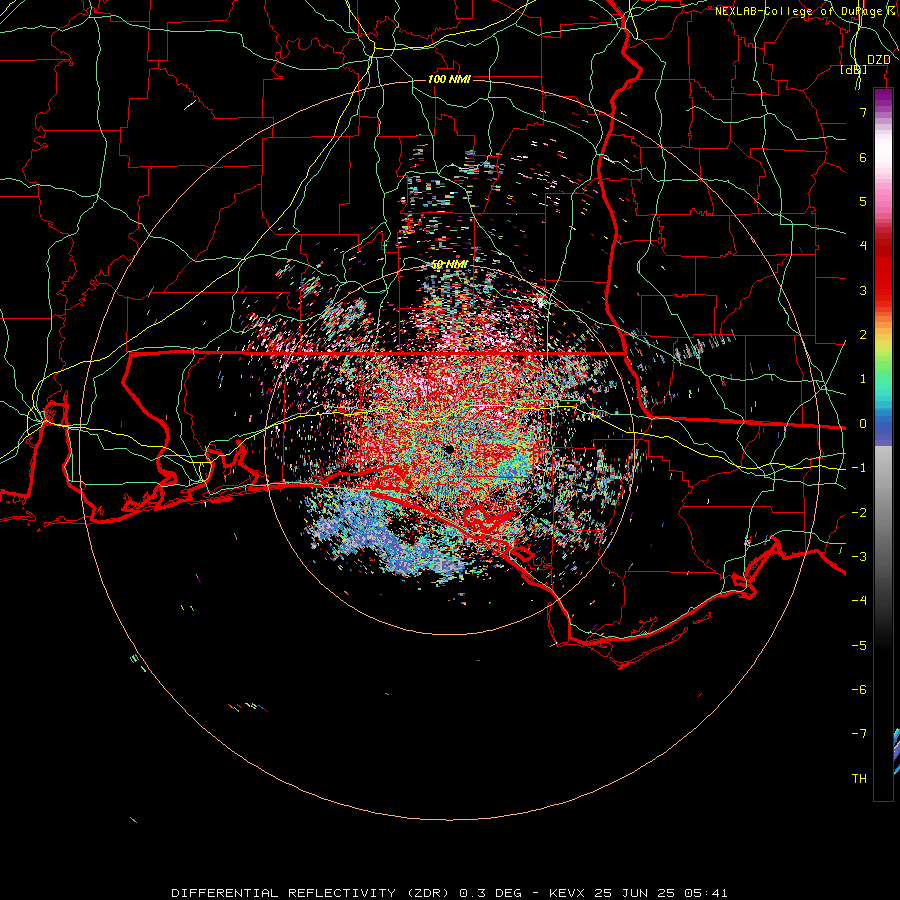
Task: Click the "5" value on the scale
Action: click(x=863, y=201)
